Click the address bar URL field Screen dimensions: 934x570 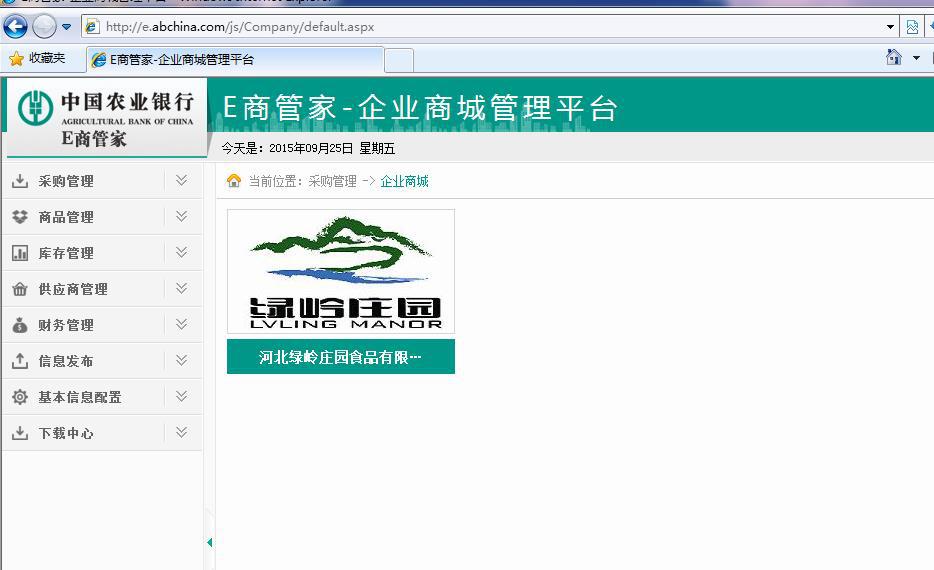pos(482,27)
